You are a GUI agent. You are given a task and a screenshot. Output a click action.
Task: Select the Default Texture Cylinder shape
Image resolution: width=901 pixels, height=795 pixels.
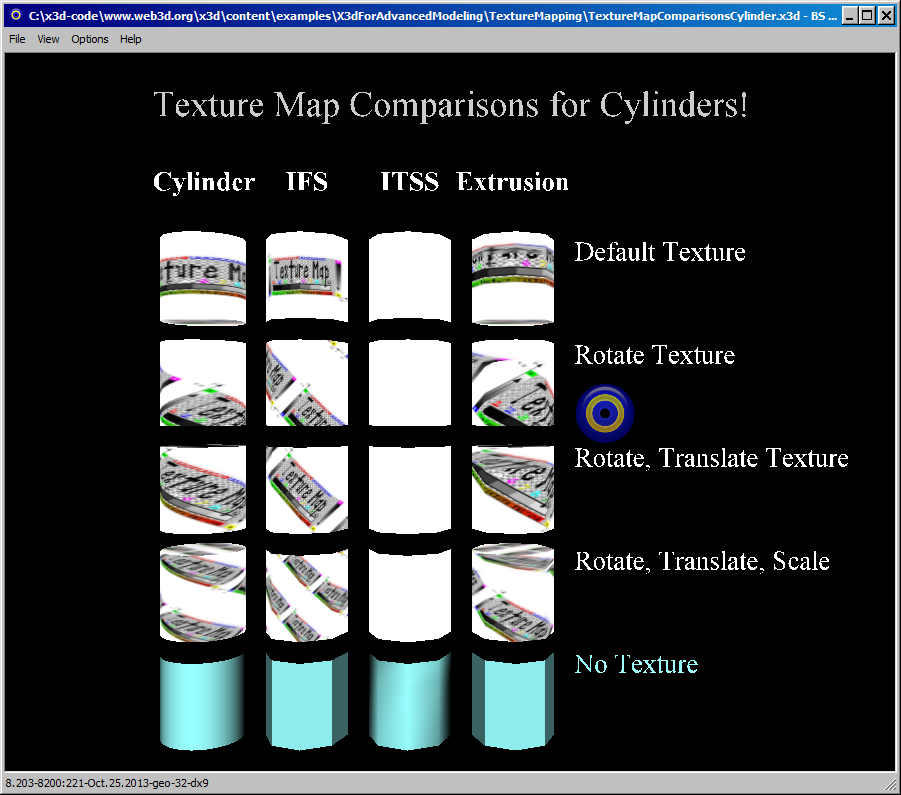203,277
